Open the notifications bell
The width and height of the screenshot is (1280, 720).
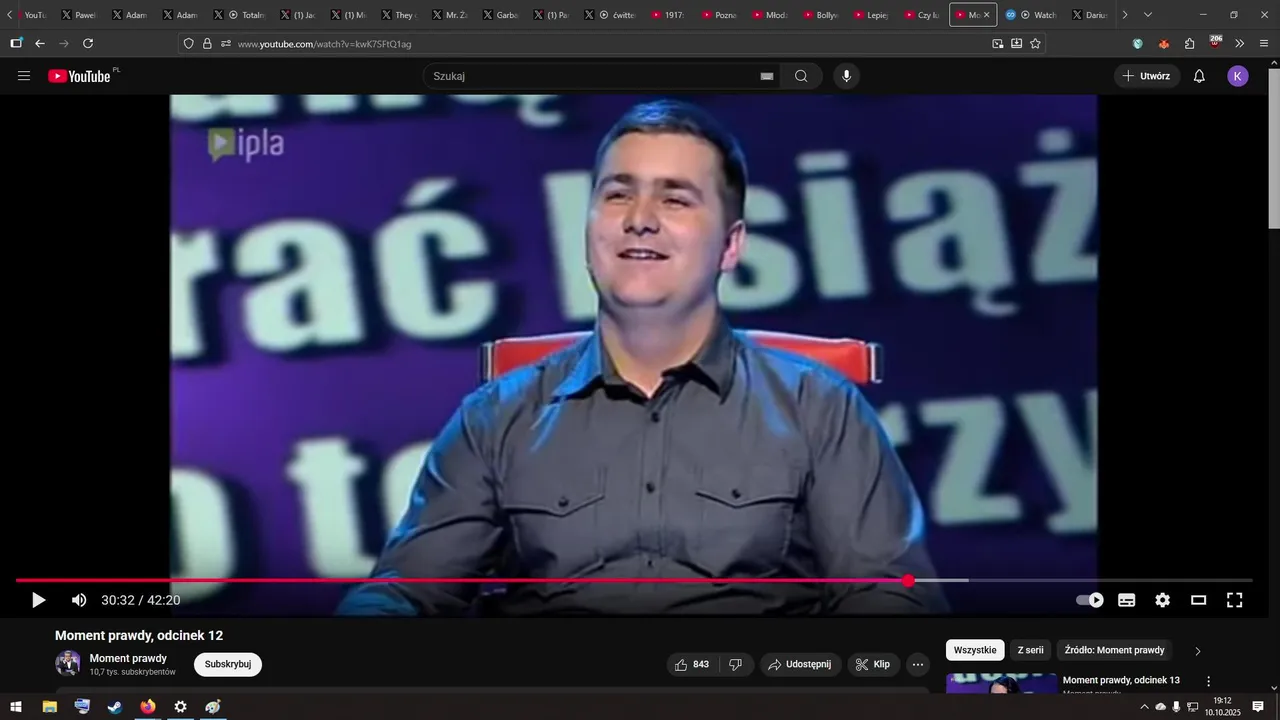click(1199, 76)
